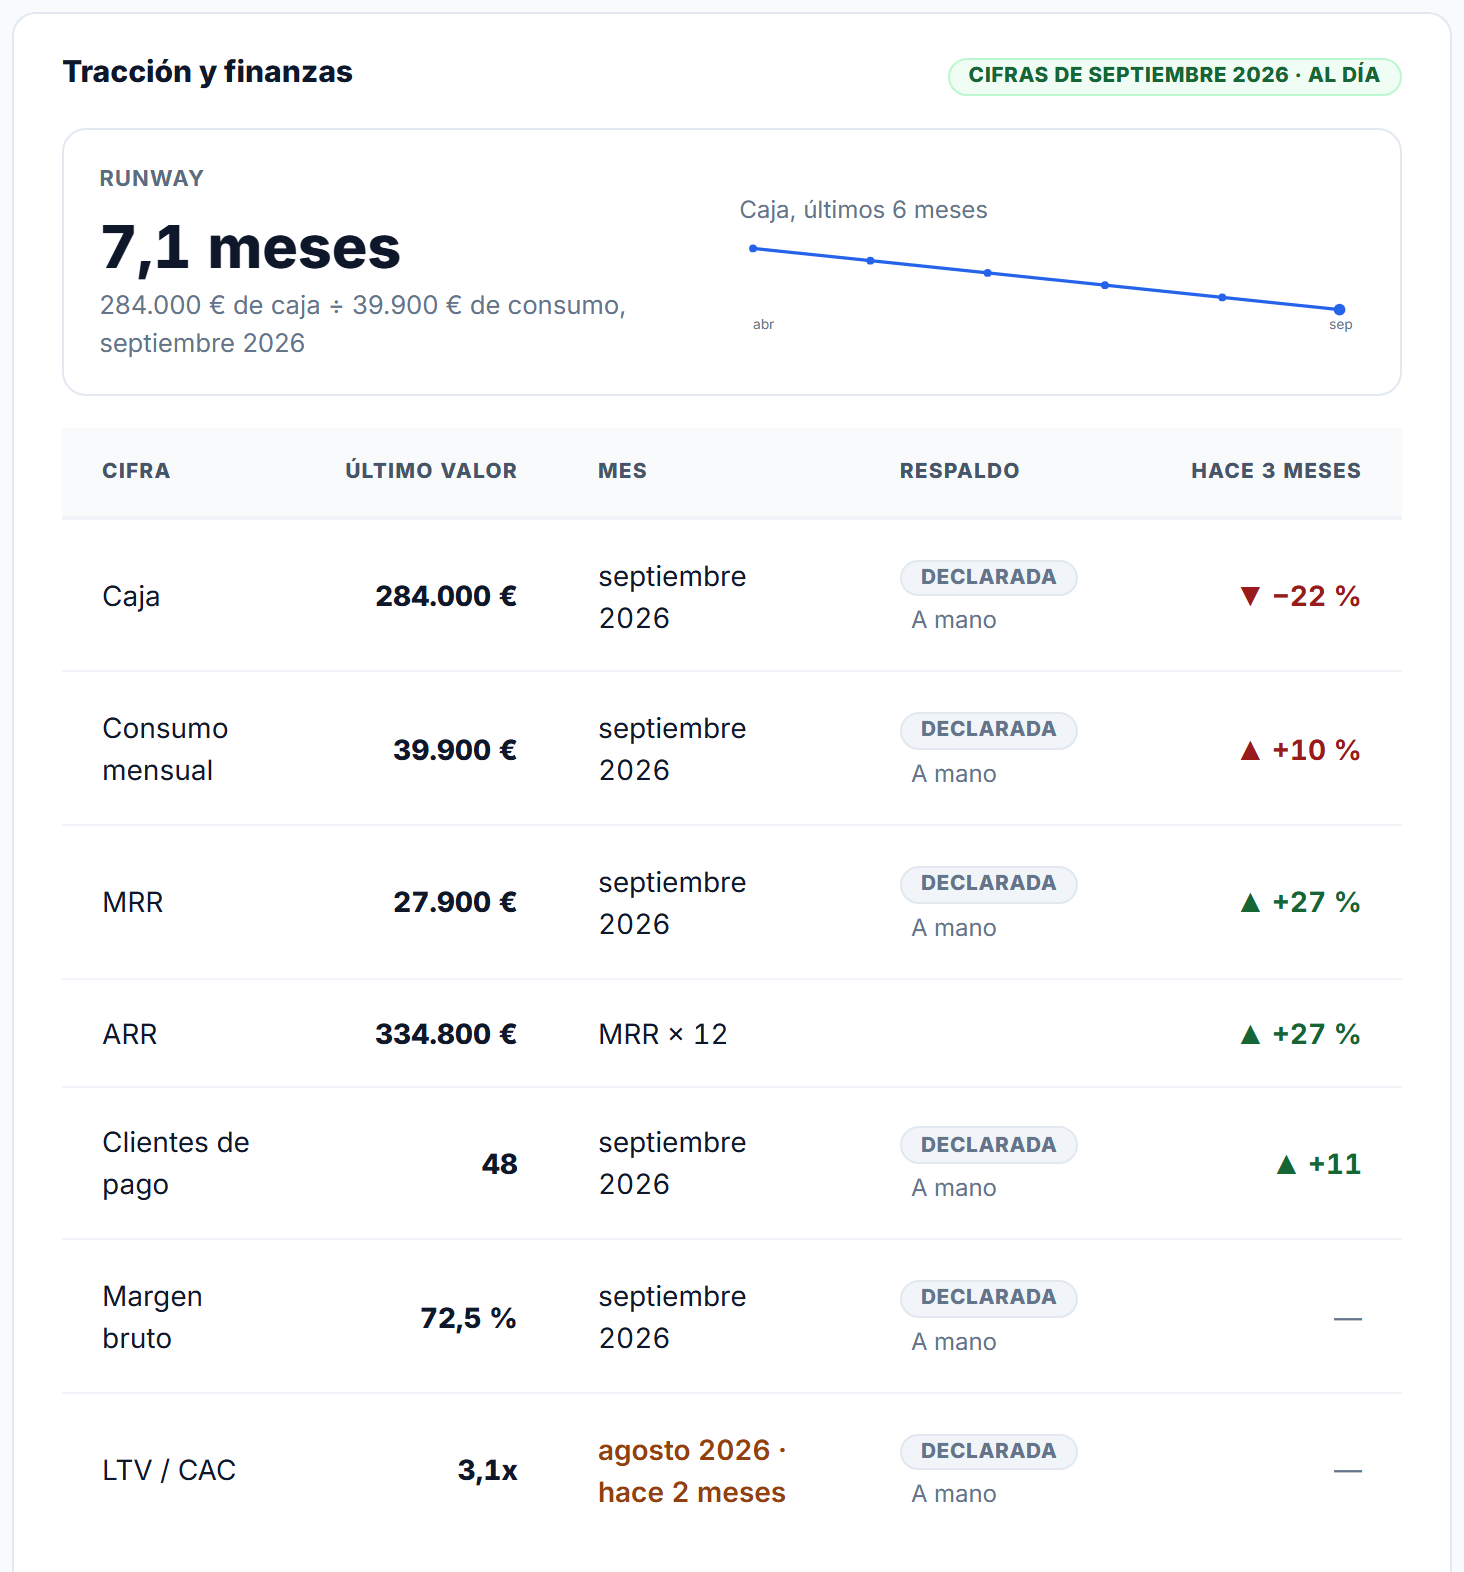Click the "+27 %" change in the ARR row
Screen dimensions: 1464x1572
pyautogui.click(x=1316, y=1035)
